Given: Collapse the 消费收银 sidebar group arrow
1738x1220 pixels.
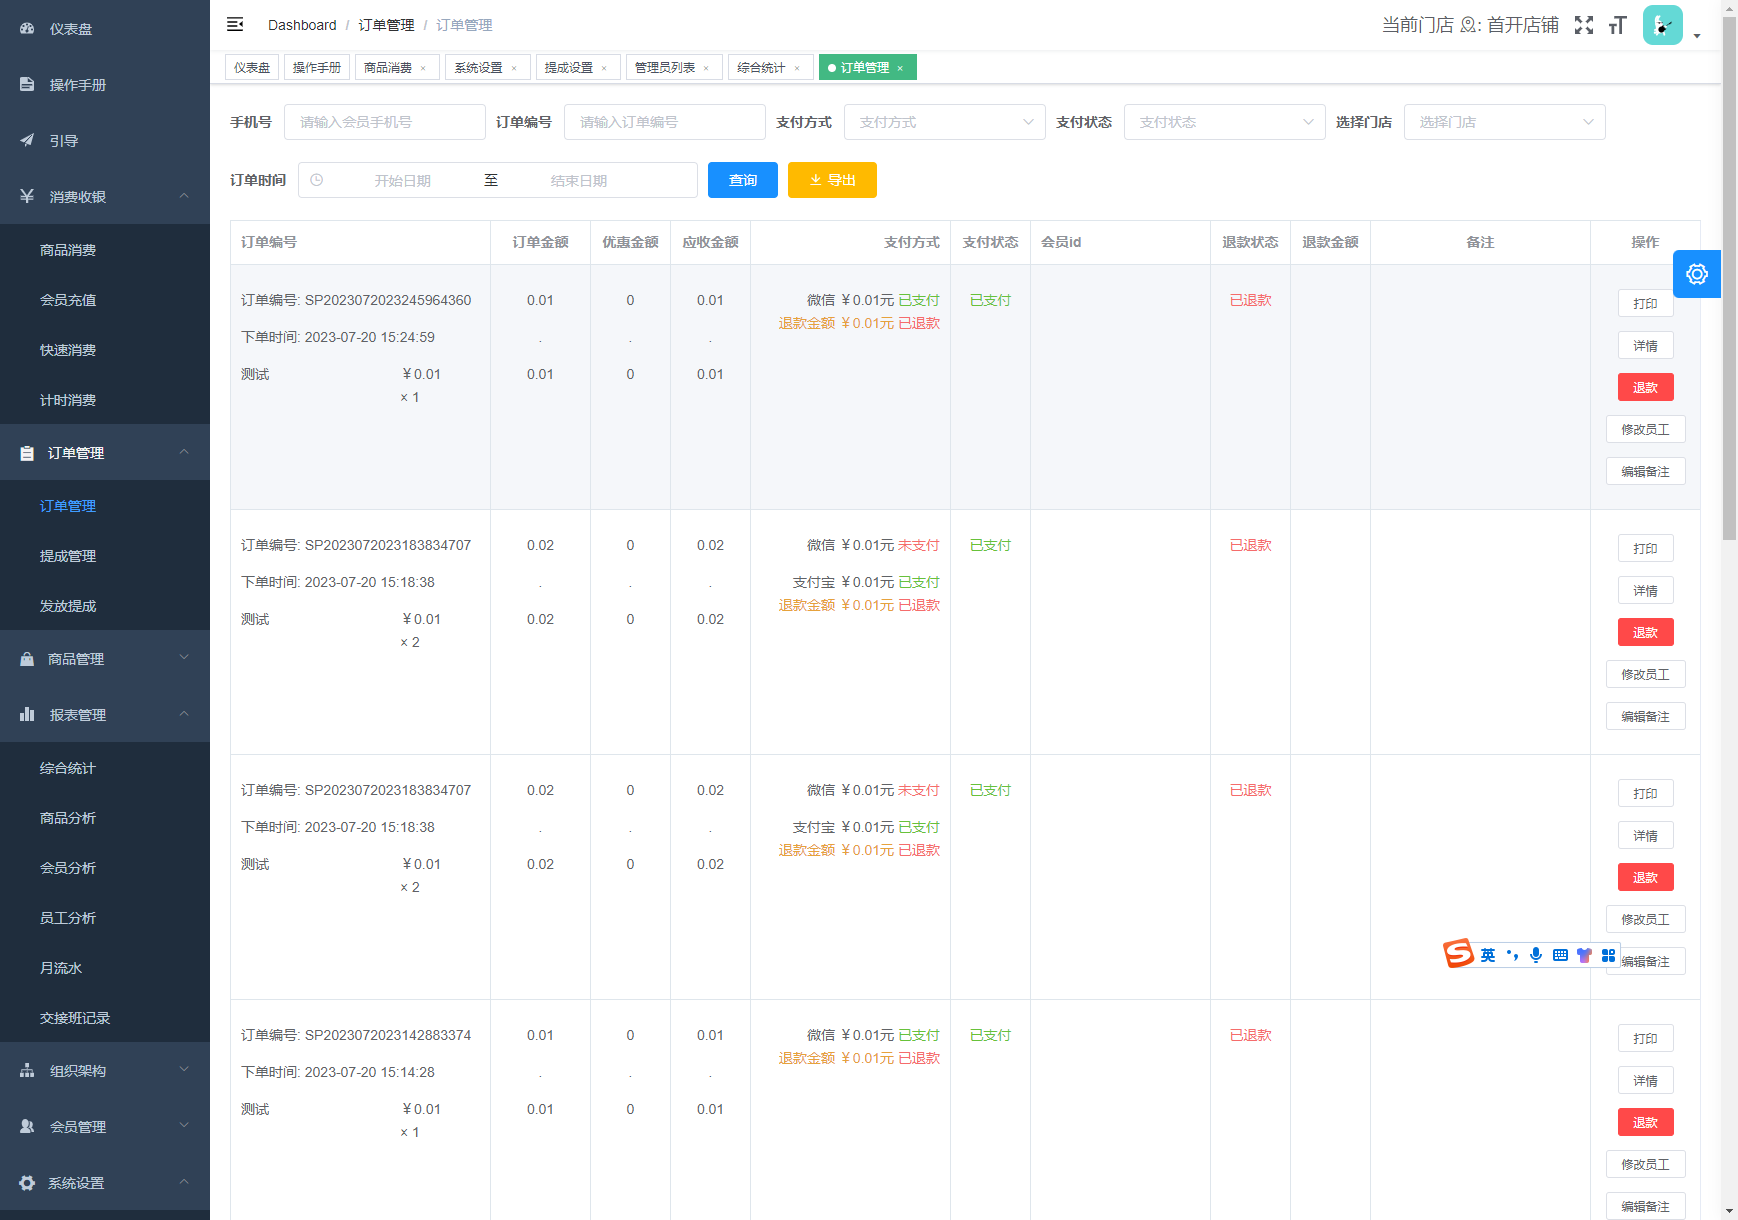Looking at the screenshot, I should coord(184,196).
